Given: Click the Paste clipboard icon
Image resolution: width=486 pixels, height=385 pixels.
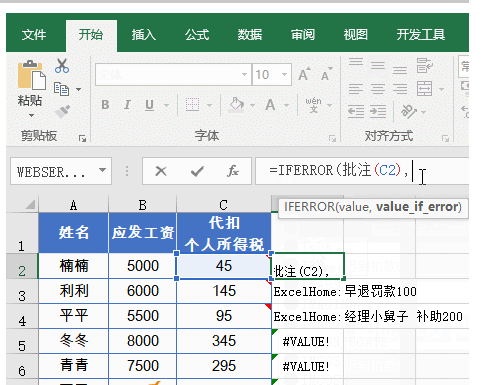Looking at the screenshot, I should coord(31,75).
